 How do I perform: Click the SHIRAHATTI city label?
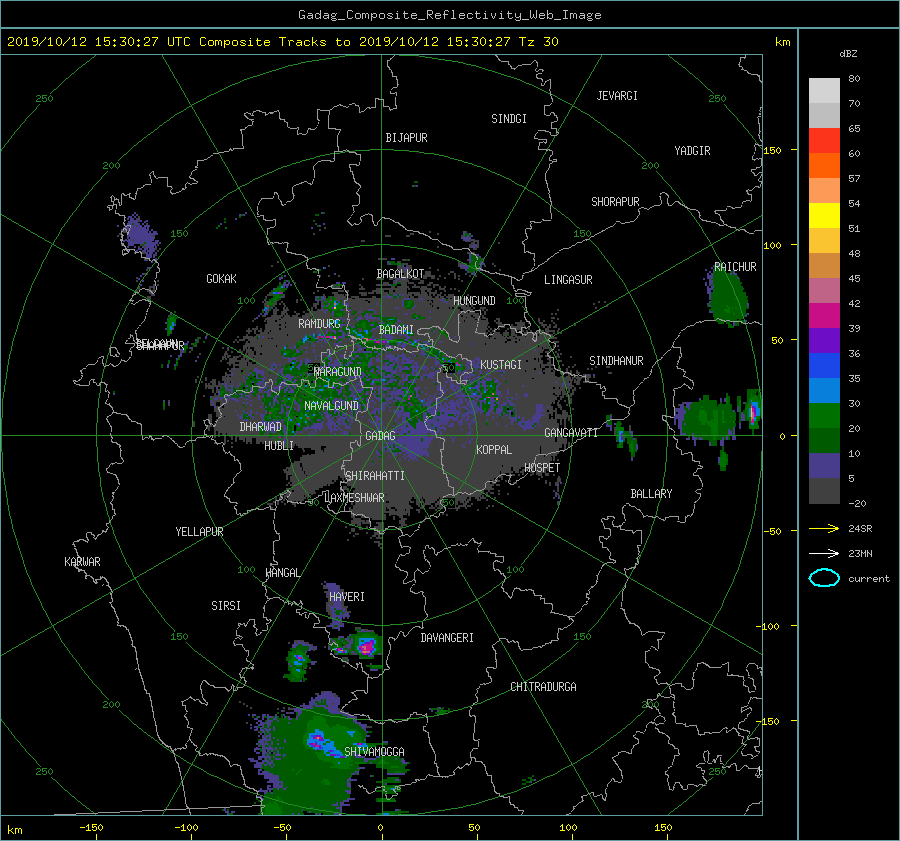coord(375,475)
